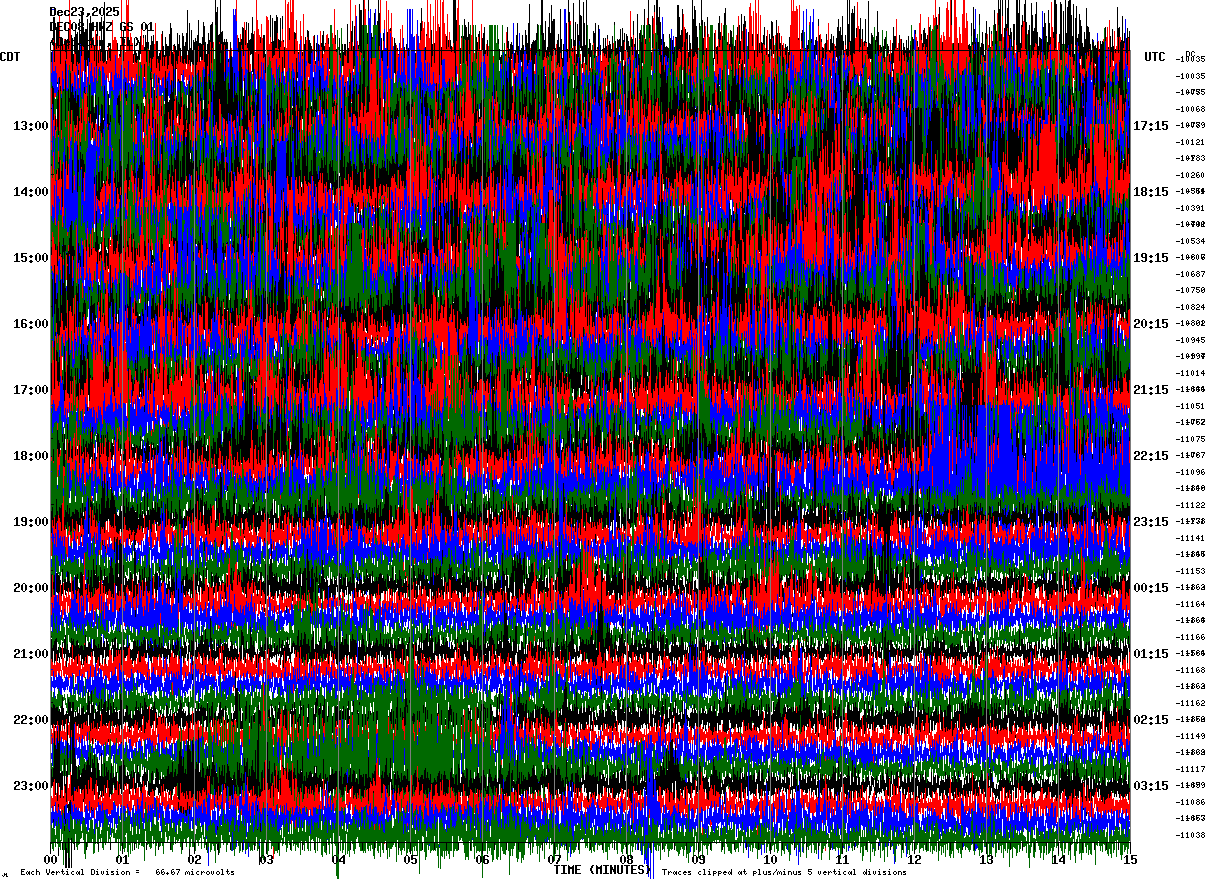Click minute 05 on the time axis
Screen dimensions: 1210x886
411,859
